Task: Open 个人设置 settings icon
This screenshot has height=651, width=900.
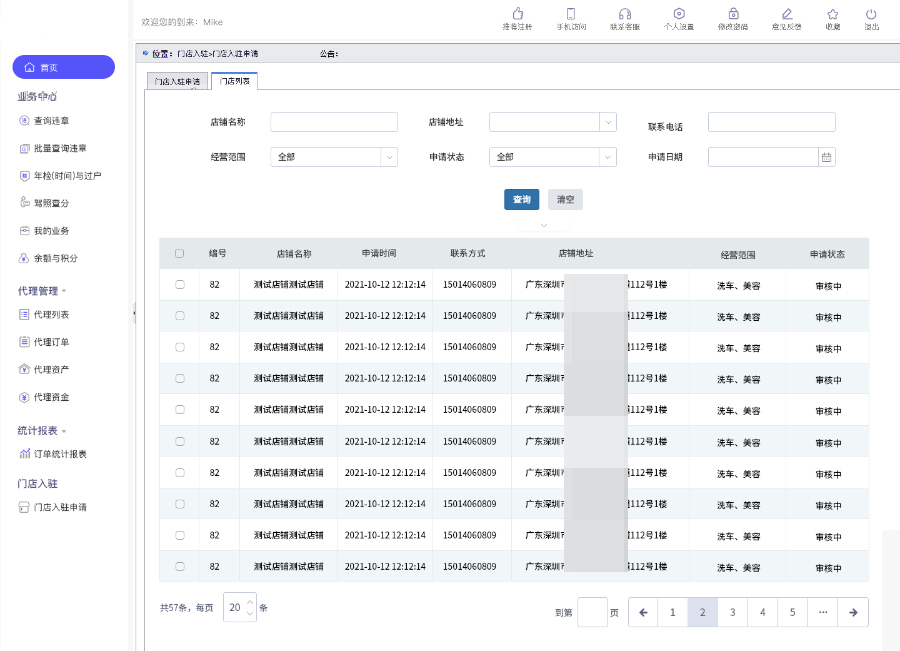Action: 679,13
